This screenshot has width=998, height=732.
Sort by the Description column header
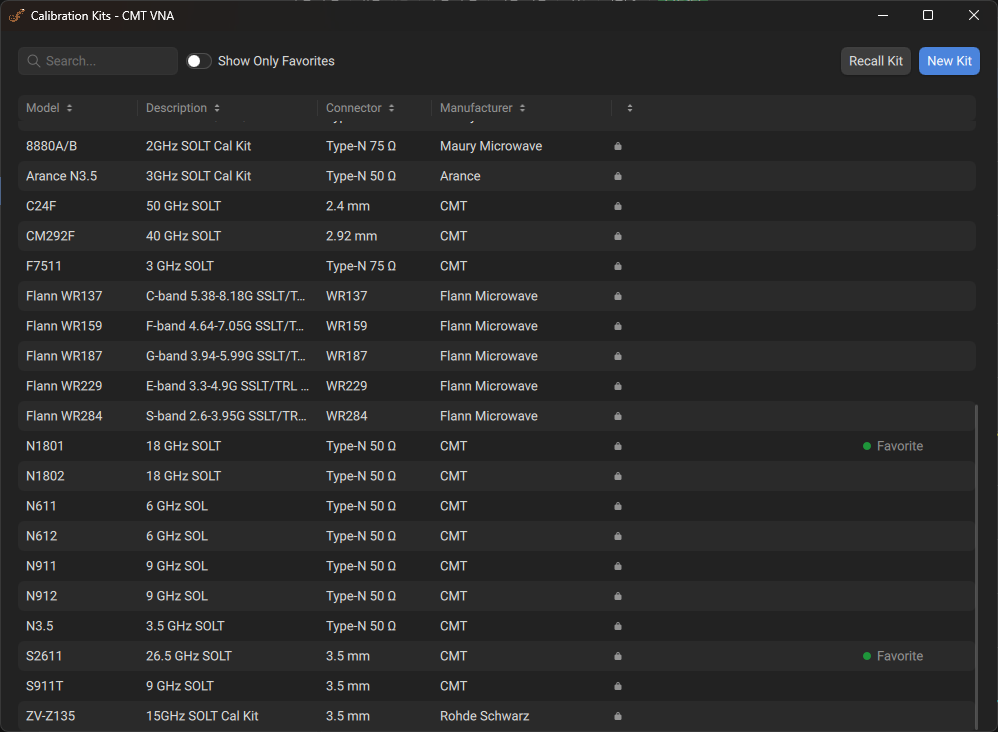[x=182, y=108]
